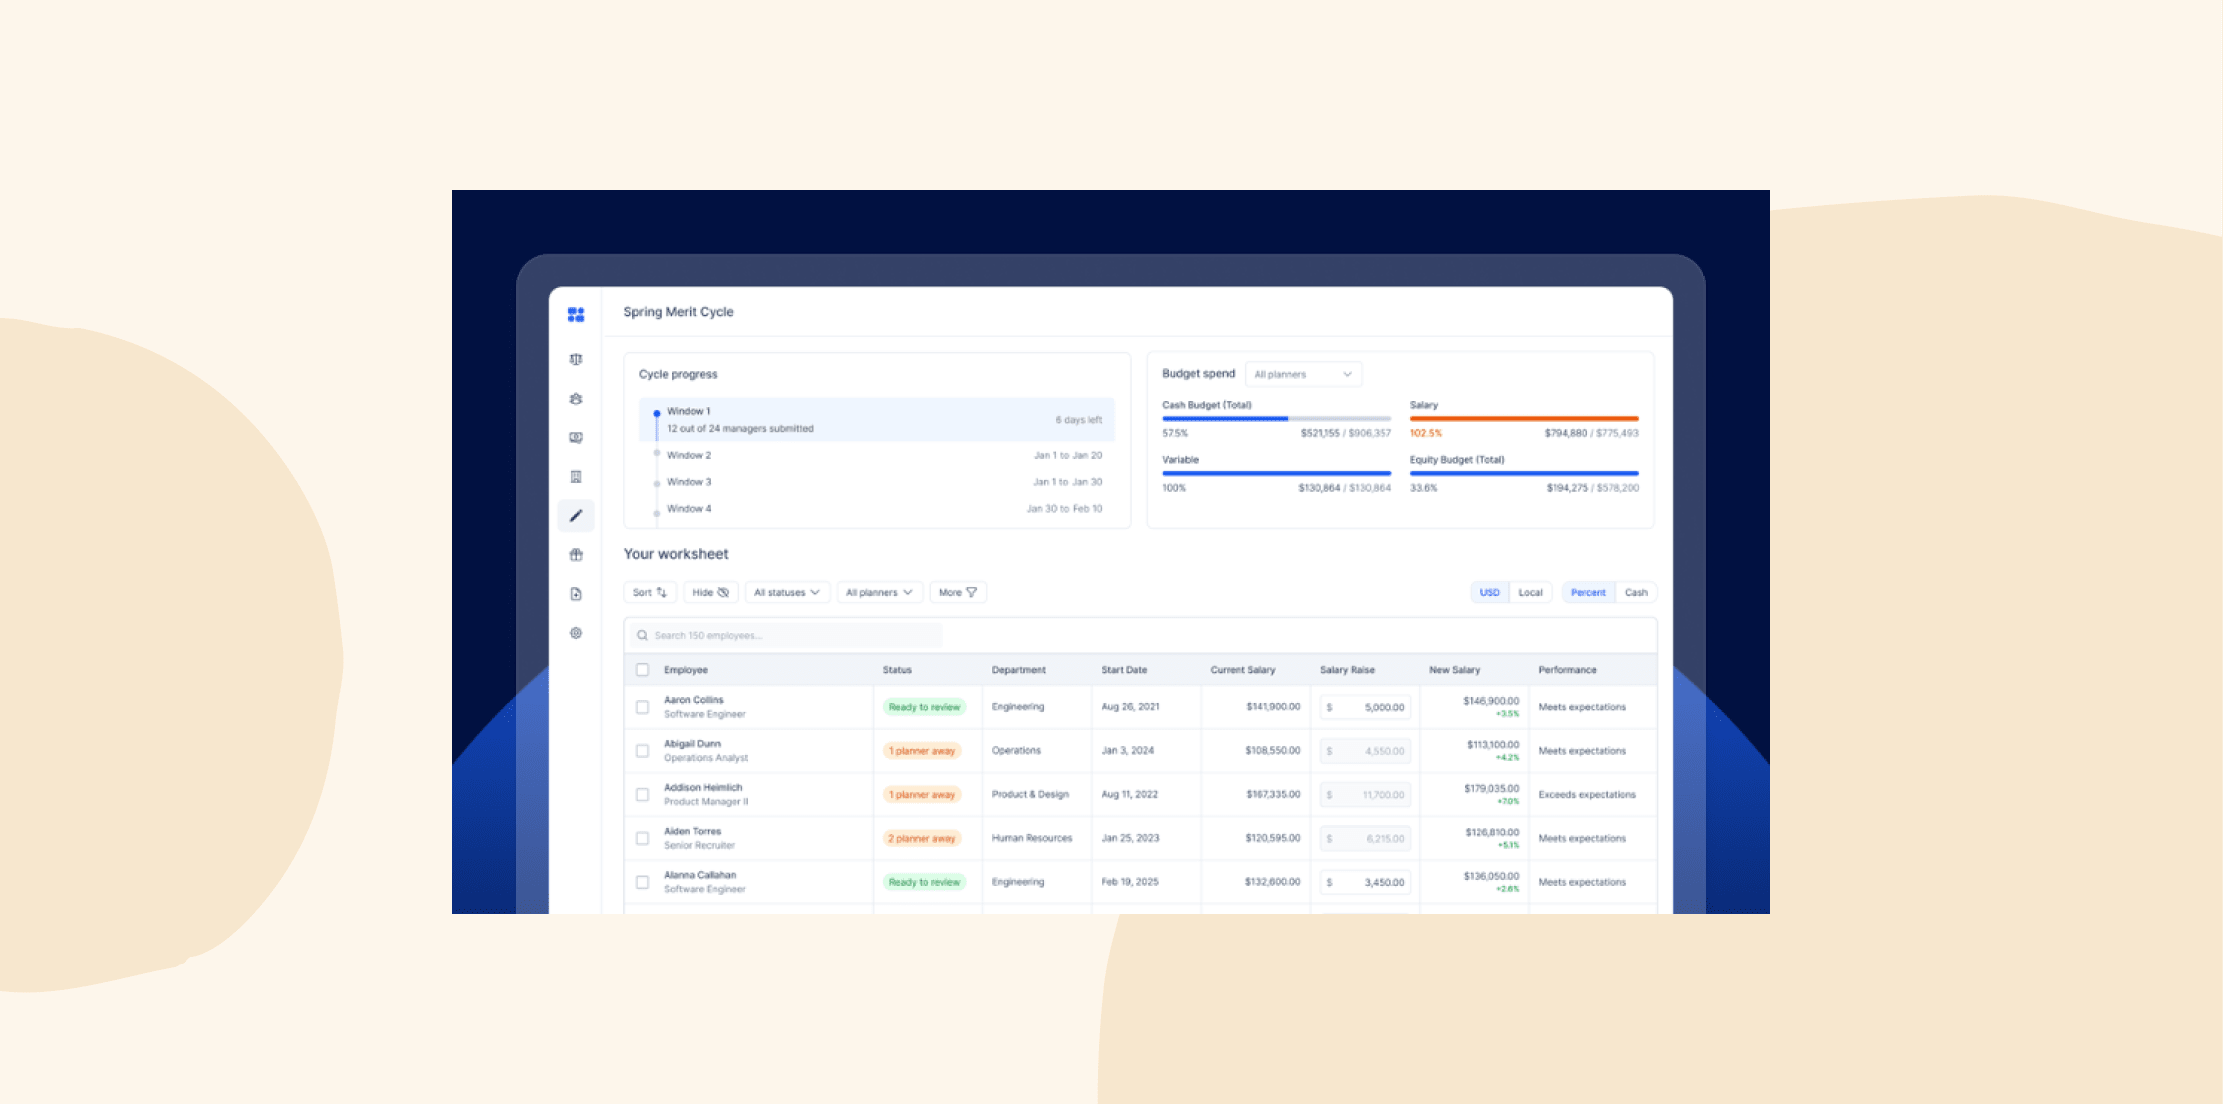2223x1104 pixels.
Task: Open the settings gear sidebar icon
Action: (x=576, y=633)
